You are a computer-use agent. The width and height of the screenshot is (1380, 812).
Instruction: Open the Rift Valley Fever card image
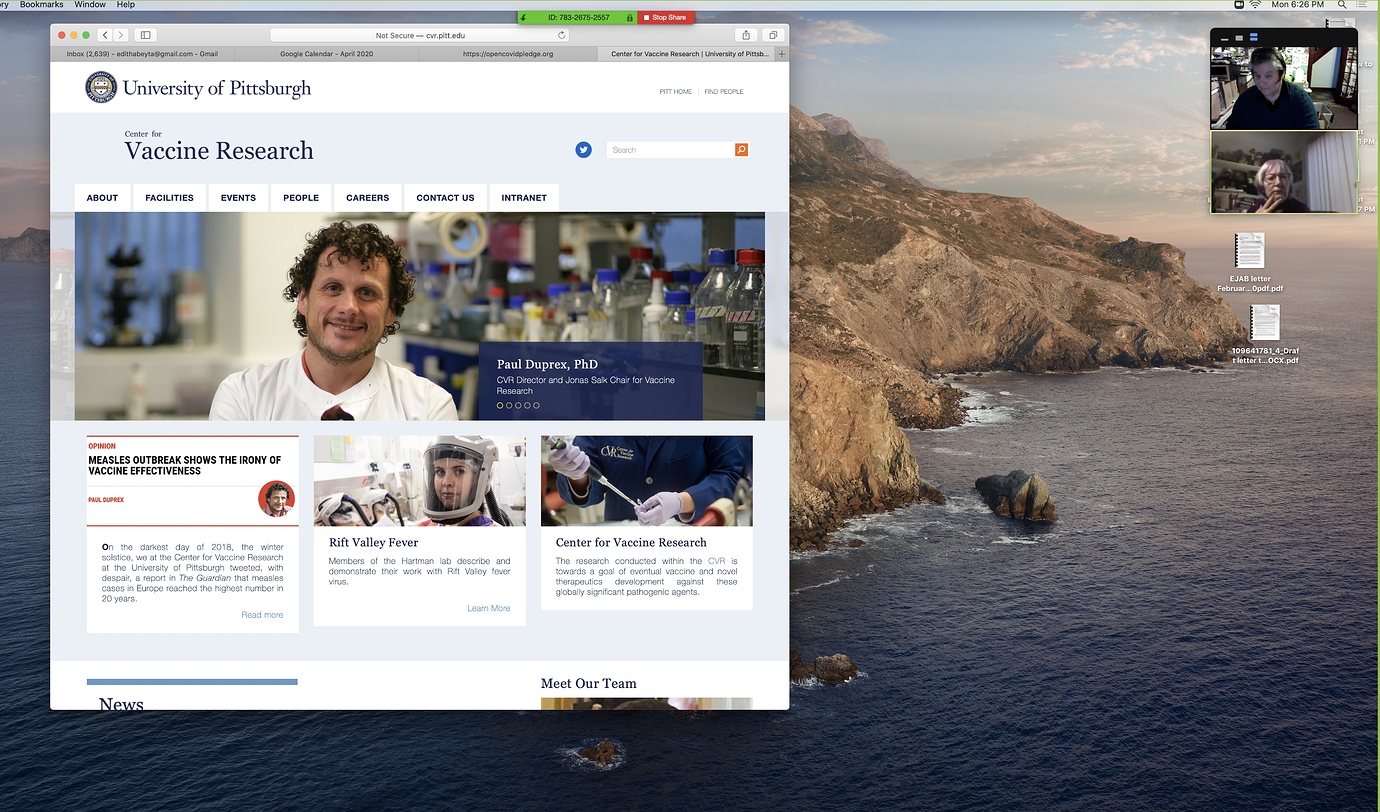(x=420, y=481)
